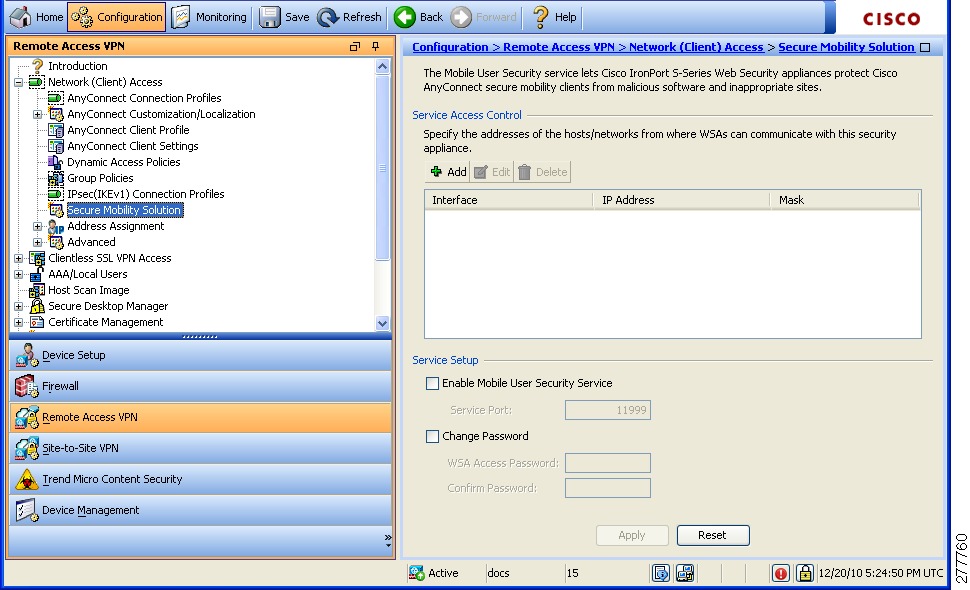
Task: Click the tree scrollbar down arrow
Action: tap(382, 323)
